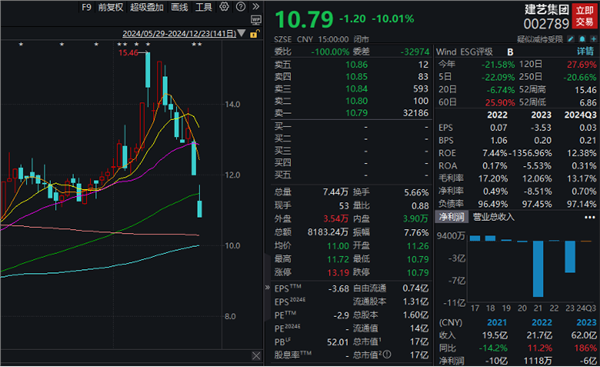Click 疑似减持受限 tag label

[540, 39]
